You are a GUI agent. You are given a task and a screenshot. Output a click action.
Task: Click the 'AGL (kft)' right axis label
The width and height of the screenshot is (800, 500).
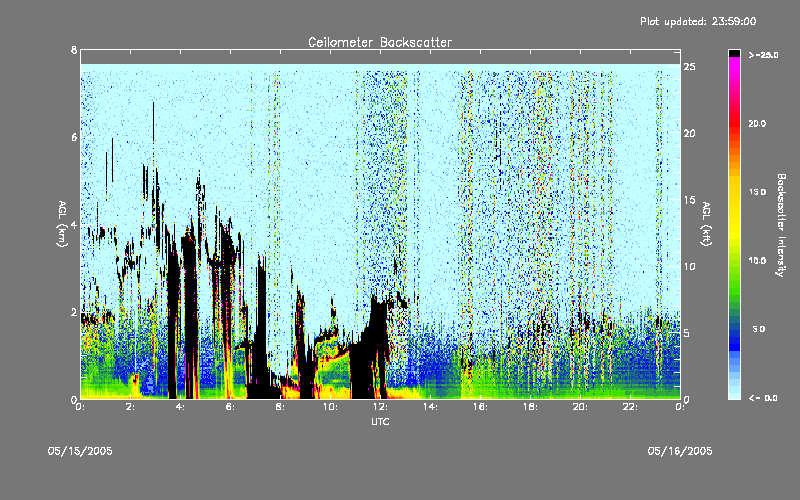click(706, 224)
